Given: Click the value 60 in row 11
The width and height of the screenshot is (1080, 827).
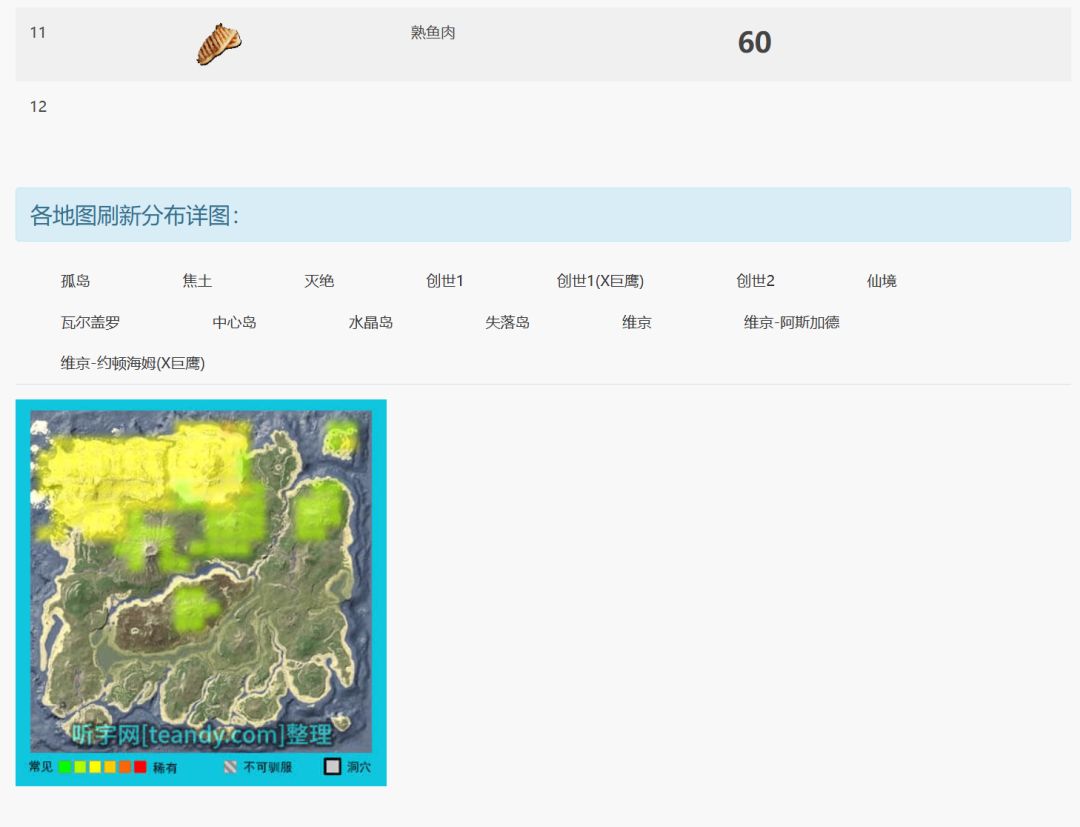Looking at the screenshot, I should (x=754, y=43).
